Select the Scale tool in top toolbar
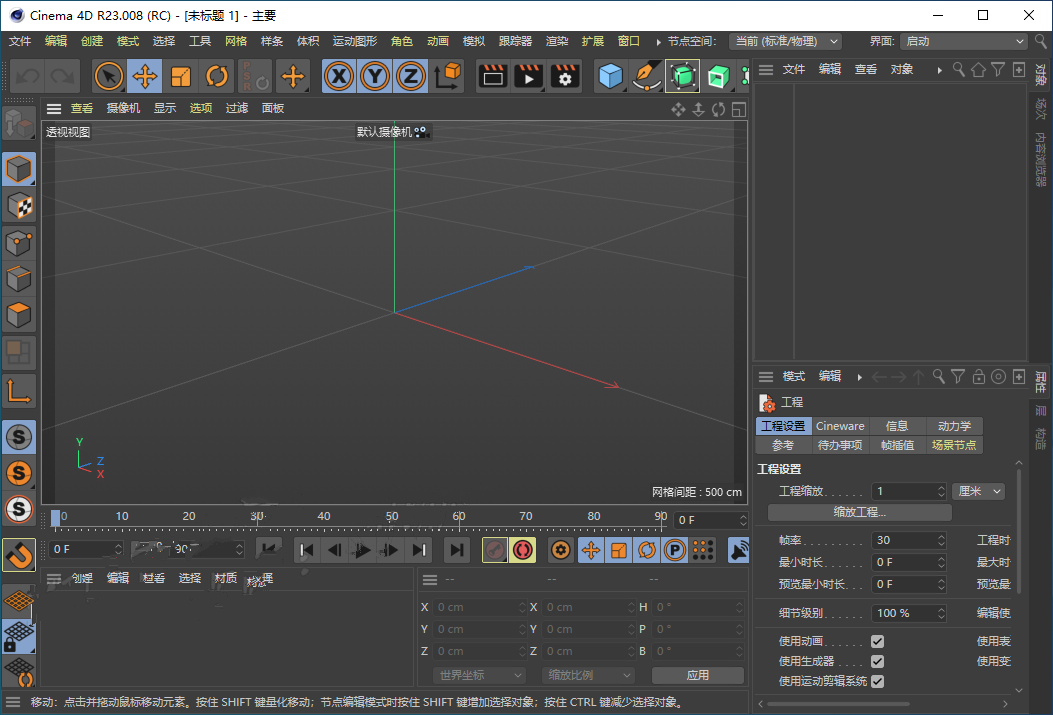The height and width of the screenshot is (715, 1053). 181,77
